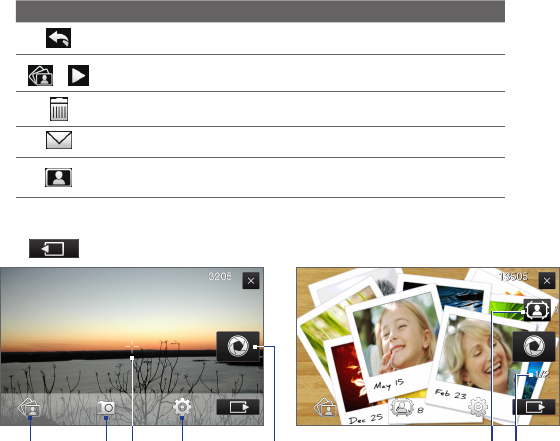Tap the crosshair focus indicator
This screenshot has width=560, height=441.
coord(132,346)
